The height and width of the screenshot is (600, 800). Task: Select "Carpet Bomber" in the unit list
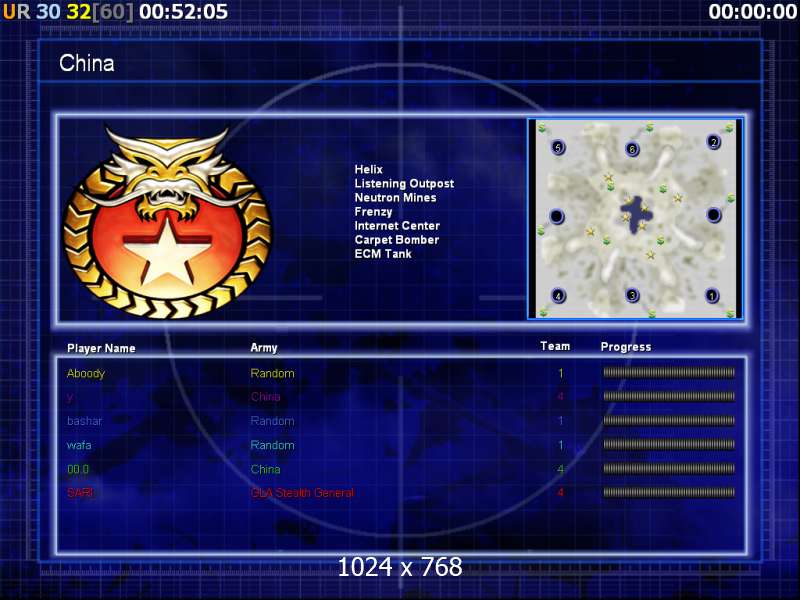[x=396, y=240]
